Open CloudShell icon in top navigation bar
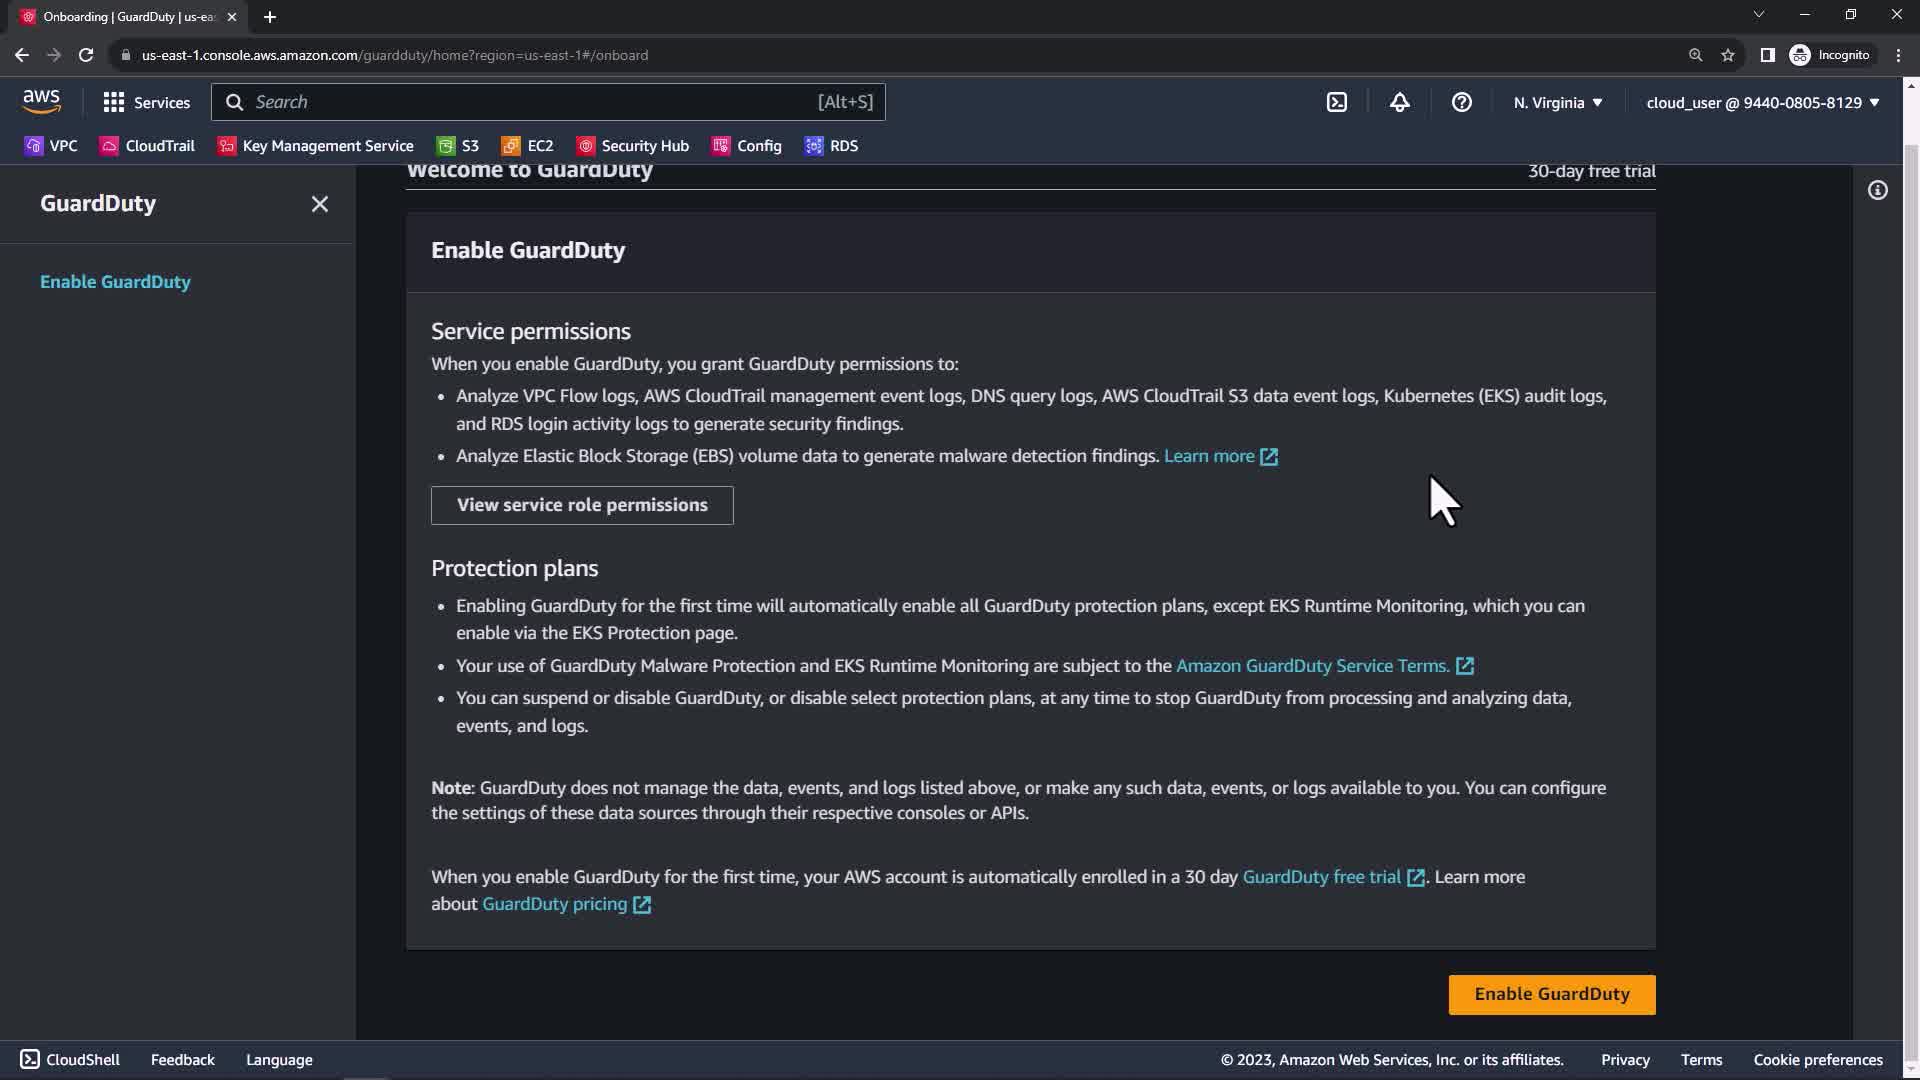This screenshot has width=1920, height=1080. click(1337, 102)
